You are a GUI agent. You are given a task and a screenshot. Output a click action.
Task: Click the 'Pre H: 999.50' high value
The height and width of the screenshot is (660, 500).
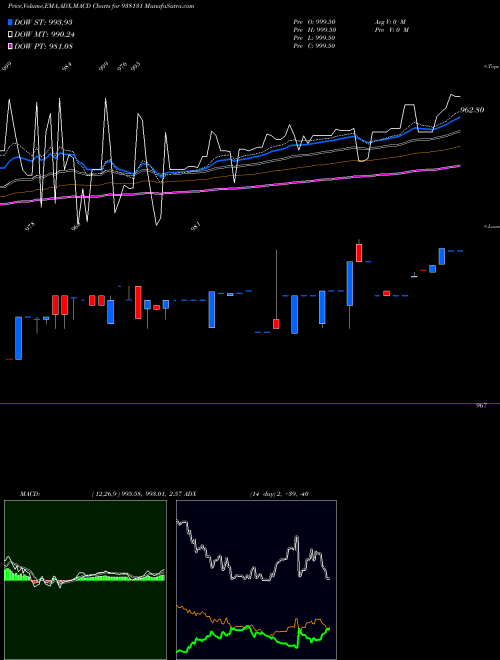click(314, 30)
